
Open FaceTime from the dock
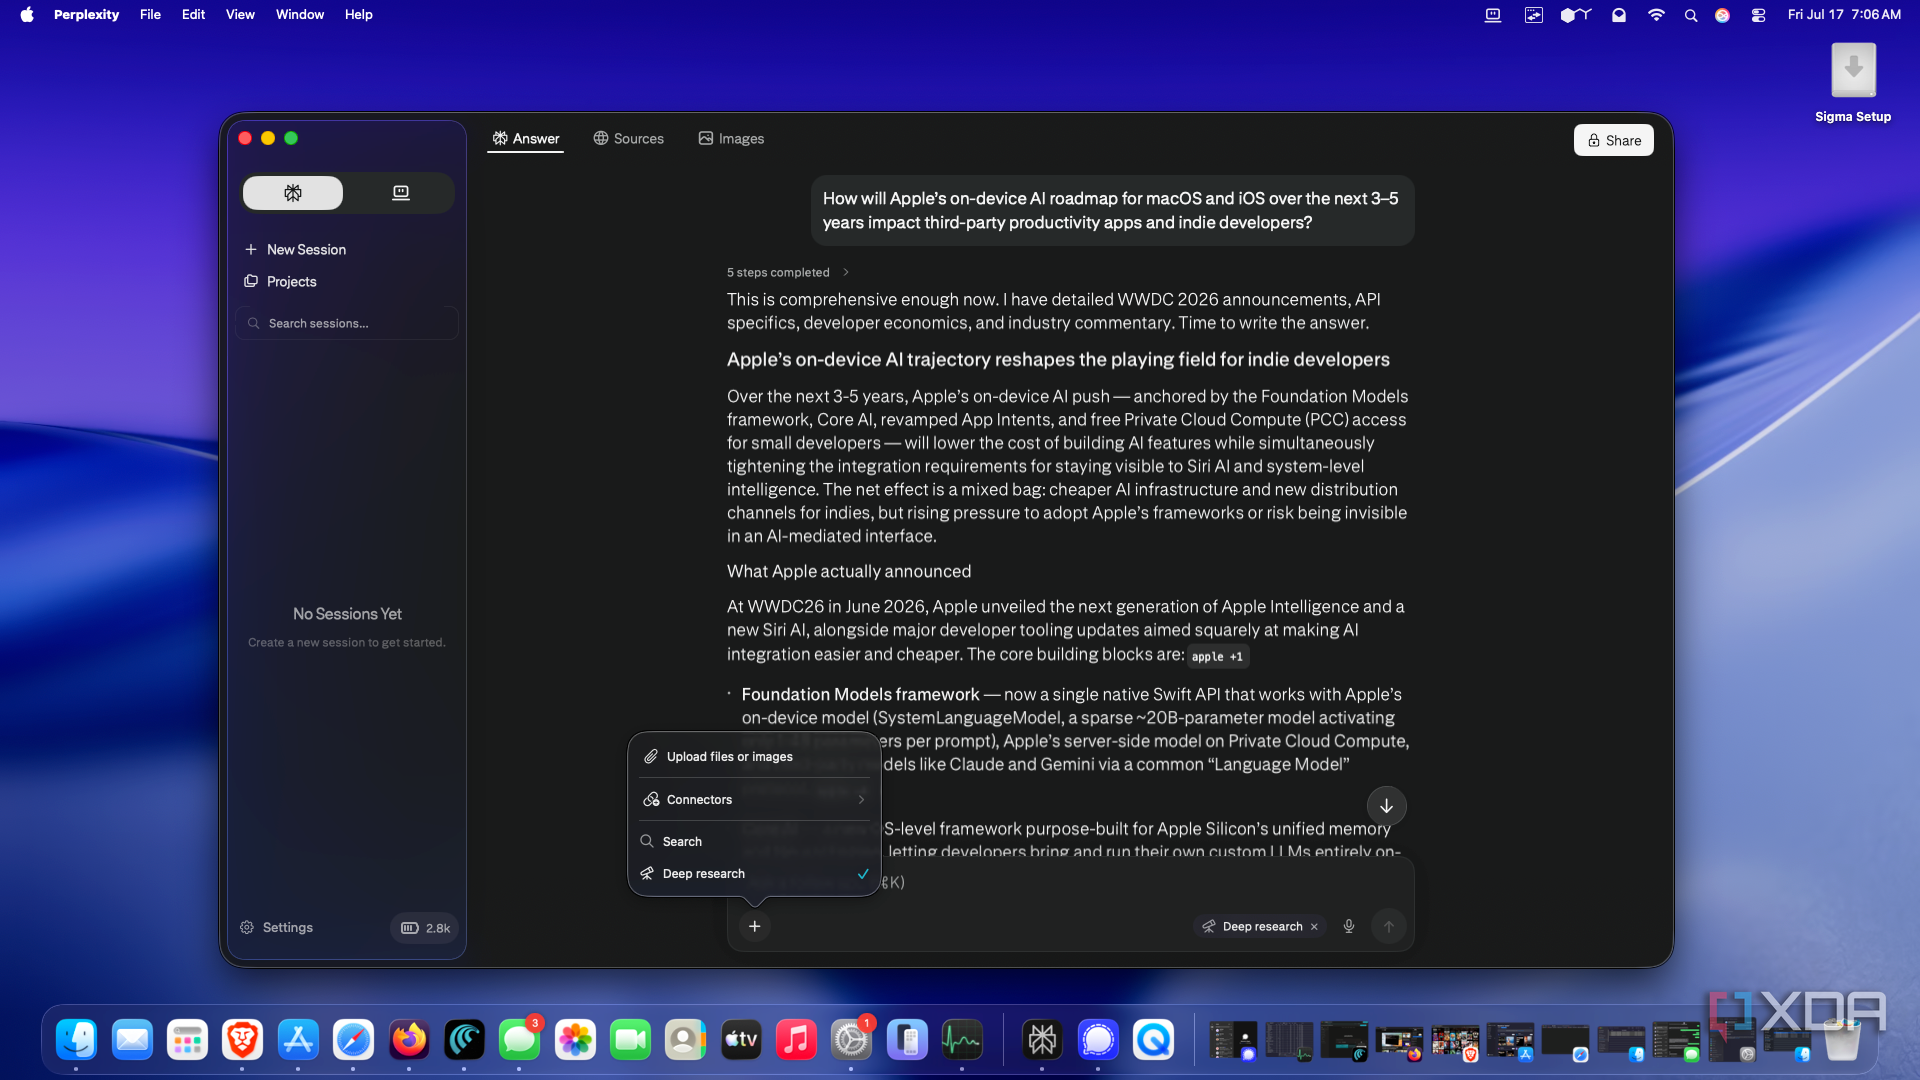[x=630, y=1041]
